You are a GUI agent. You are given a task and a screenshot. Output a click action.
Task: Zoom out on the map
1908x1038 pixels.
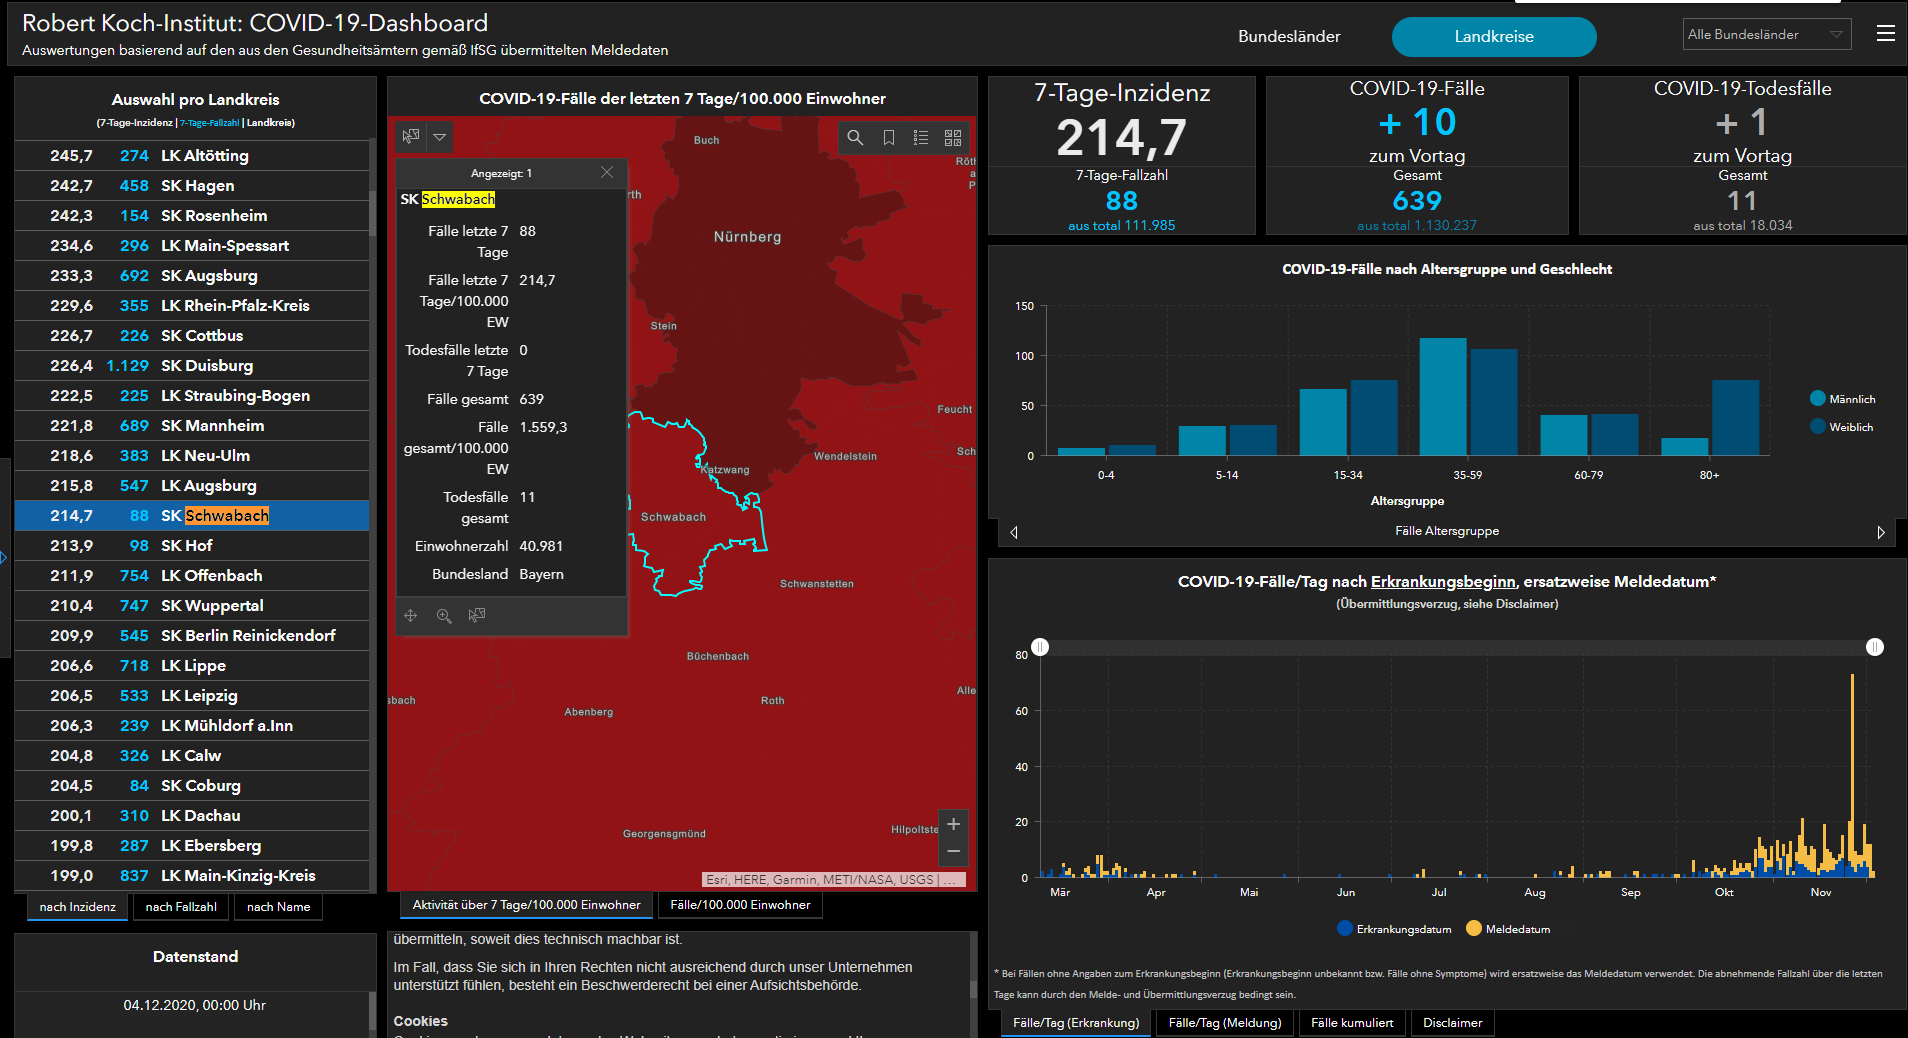pyautogui.click(x=953, y=851)
